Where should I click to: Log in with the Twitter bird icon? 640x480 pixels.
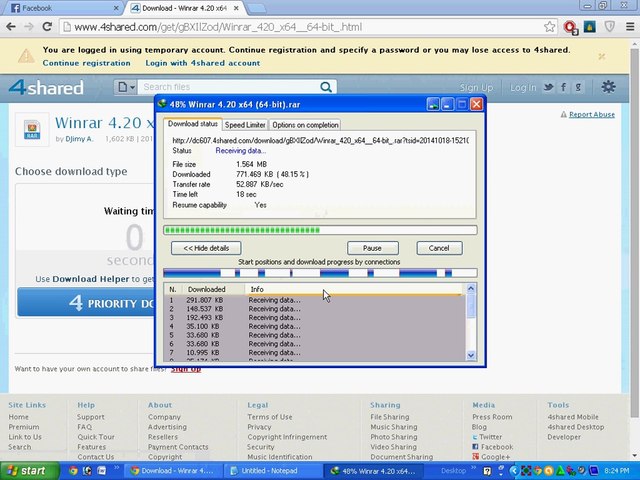(548, 87)
